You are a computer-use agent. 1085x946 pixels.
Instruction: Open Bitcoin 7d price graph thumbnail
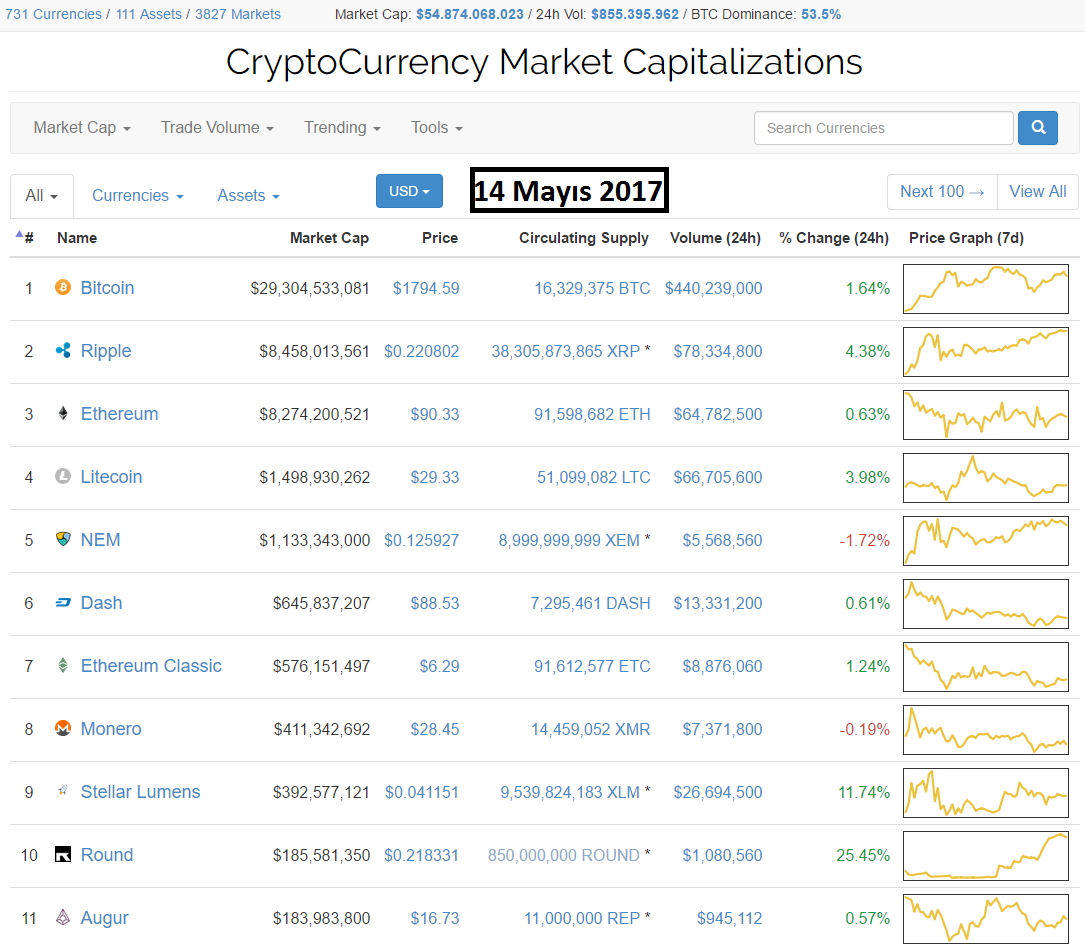tap(985, 289)
